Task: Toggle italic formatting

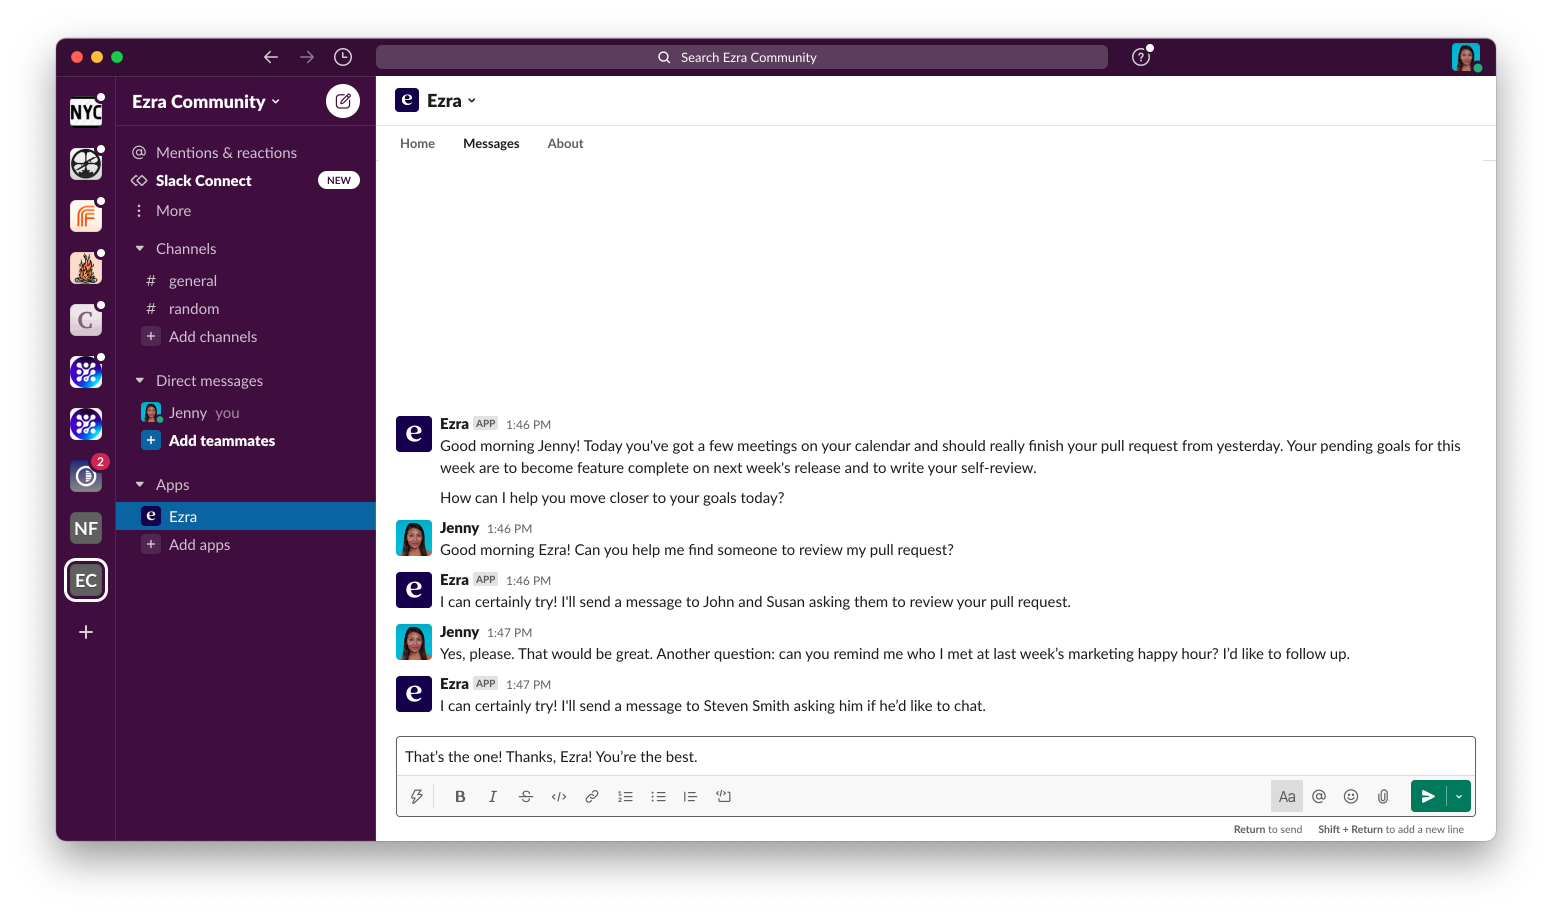Action: point(492,796)
